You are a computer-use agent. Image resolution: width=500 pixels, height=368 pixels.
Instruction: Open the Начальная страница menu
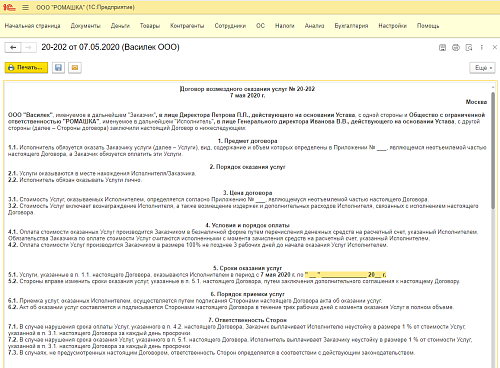point(32,26)
